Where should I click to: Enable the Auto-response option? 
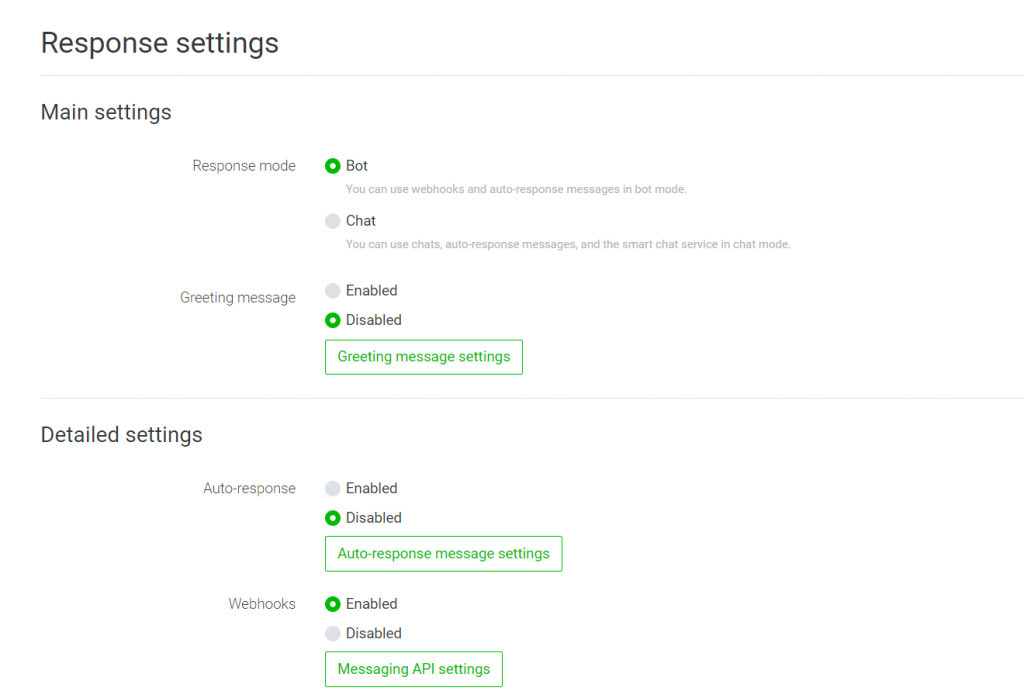[x=333, y=489]
